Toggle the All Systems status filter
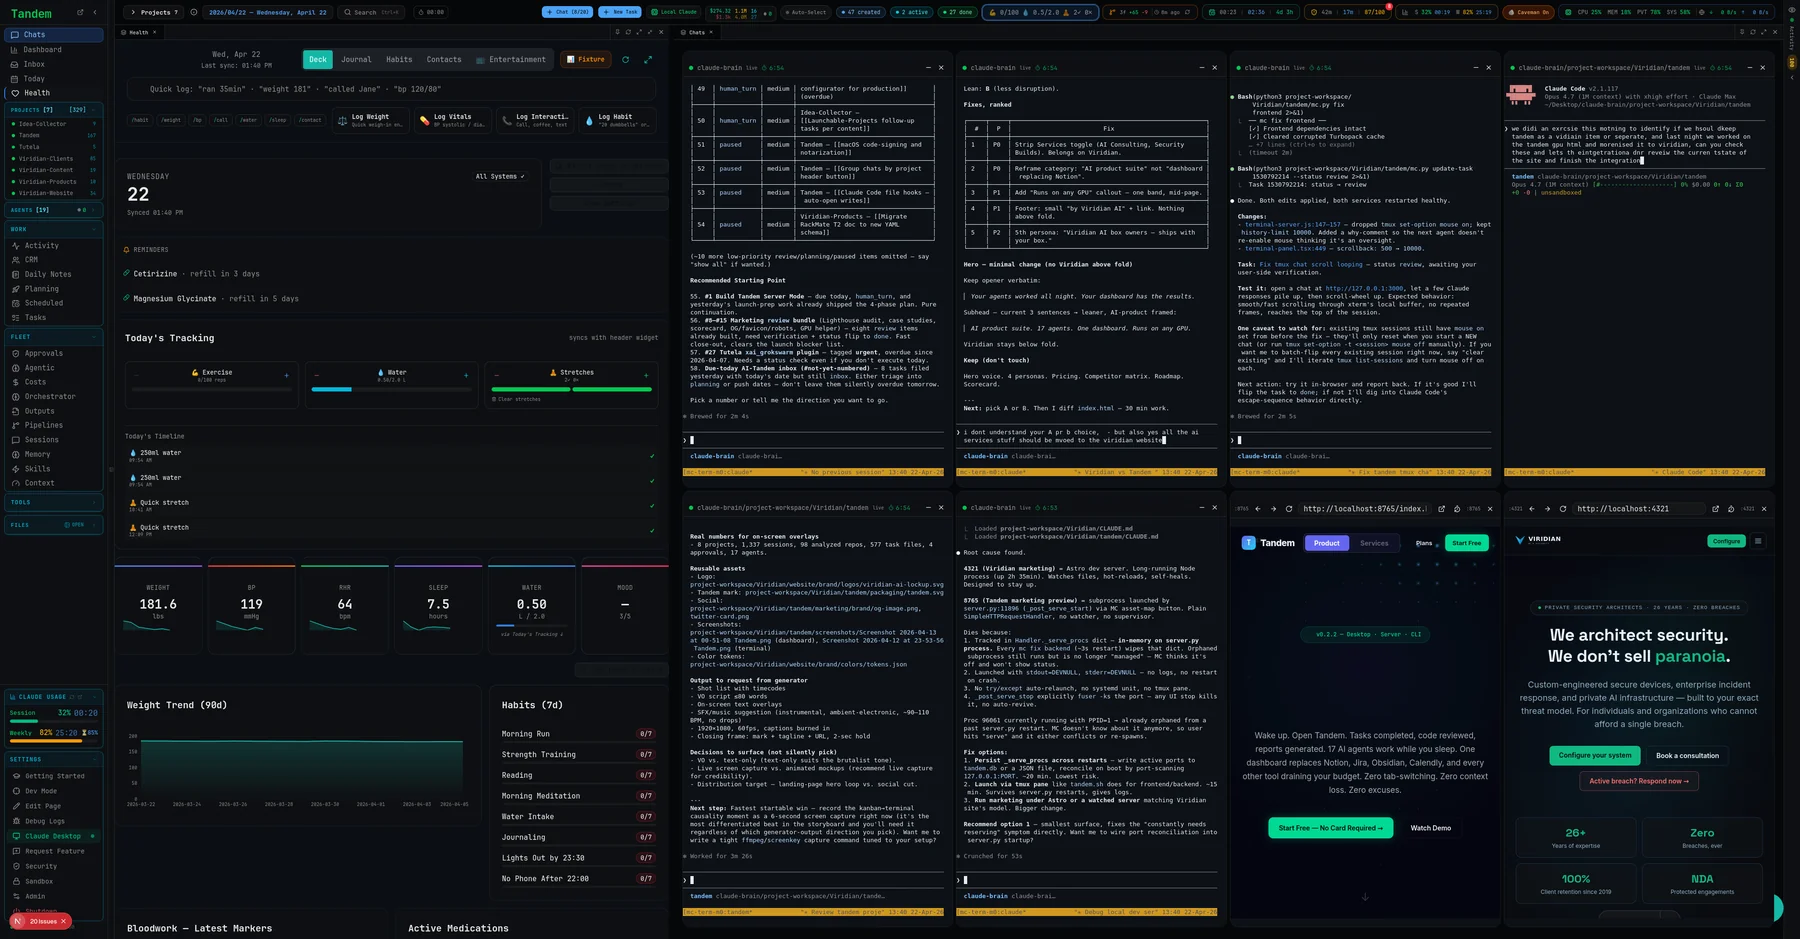 (x=500, y=176)
